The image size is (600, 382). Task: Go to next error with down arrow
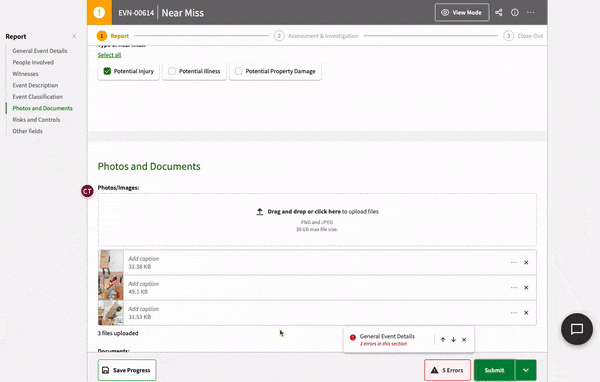(x=453, y=340)
